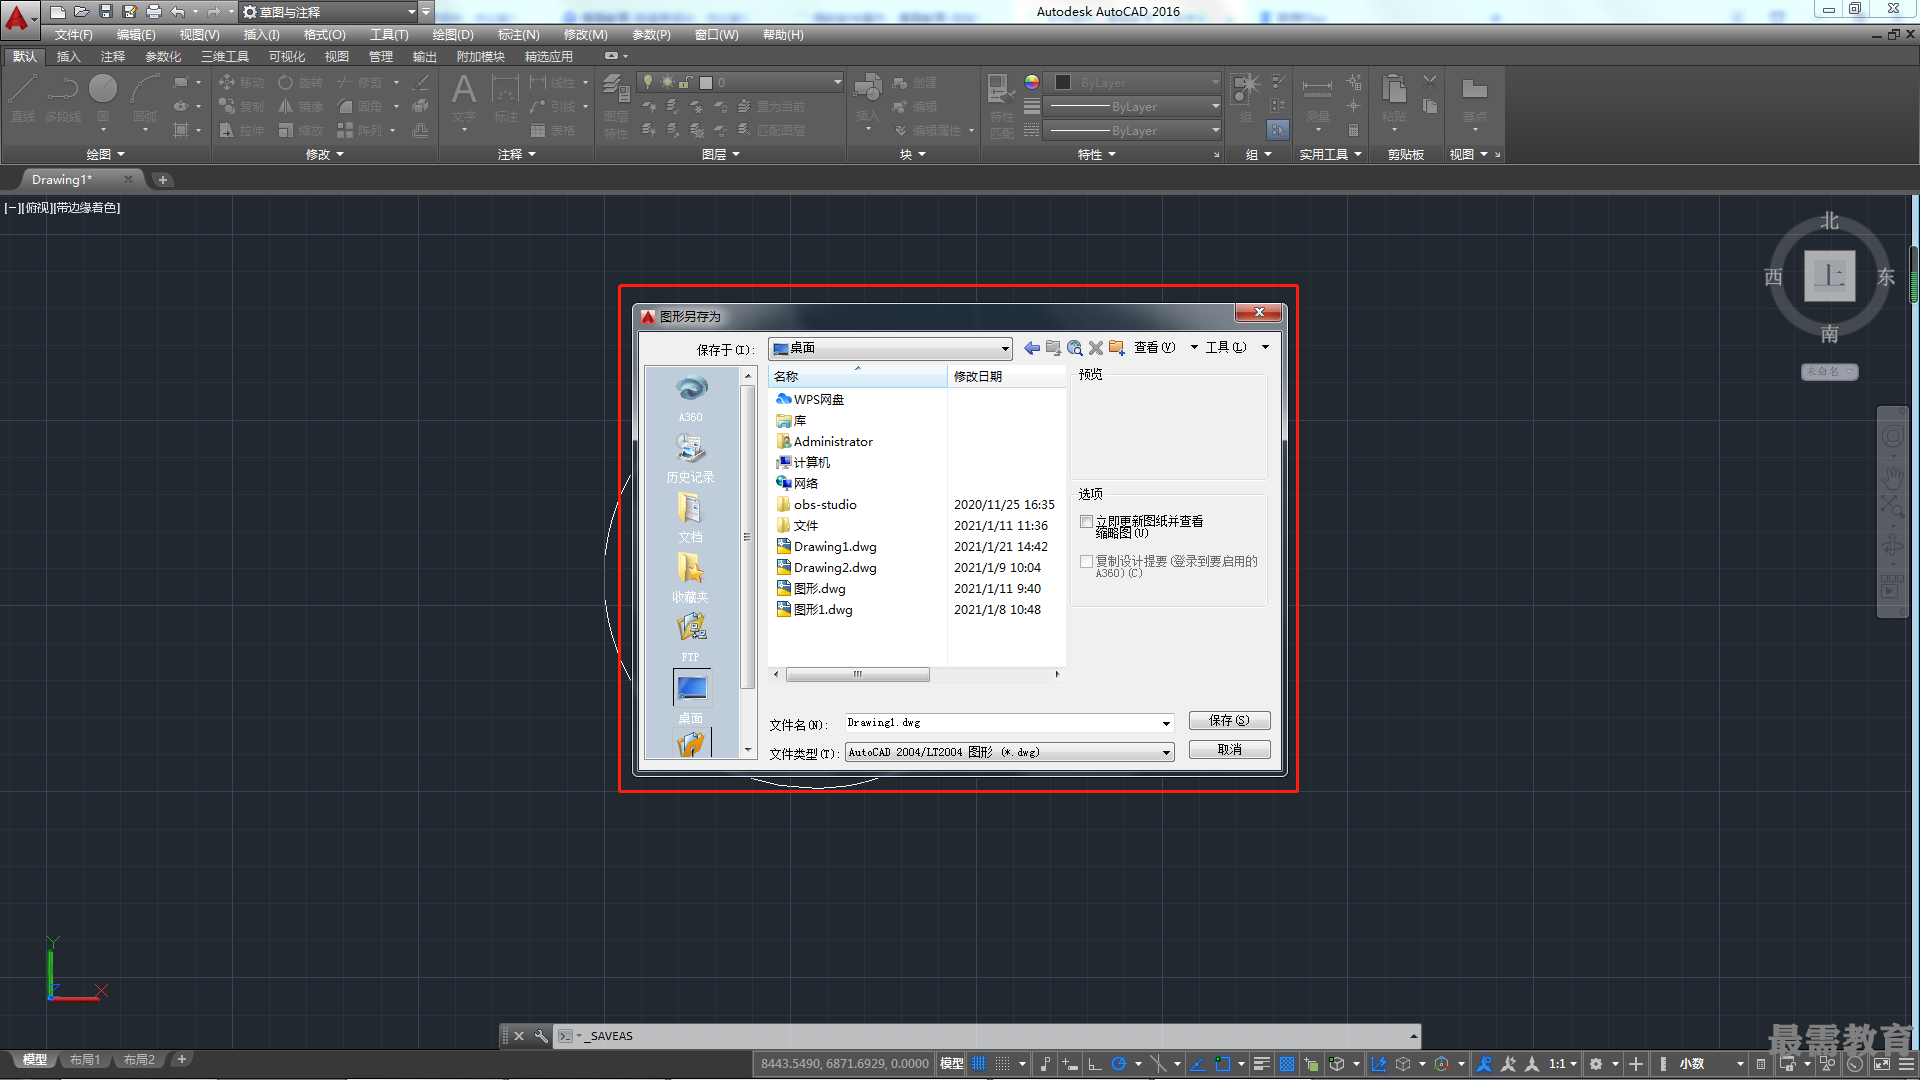Click the New file icon in quick access toolbar

[57, 12]
